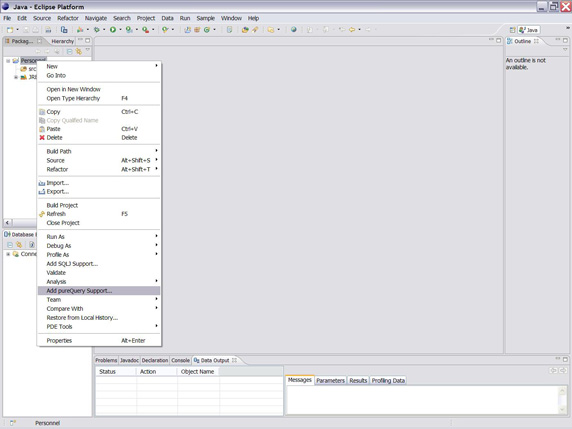Image resolution: width=572 pixels, height=429 pixels.
Task: Click the Java perspective button
Action: coord(529,30)
